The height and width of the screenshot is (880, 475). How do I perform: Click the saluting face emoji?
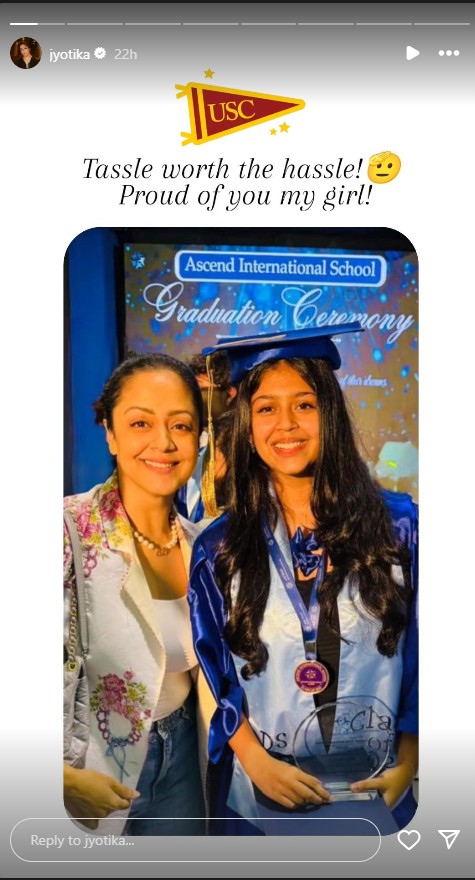384,167
